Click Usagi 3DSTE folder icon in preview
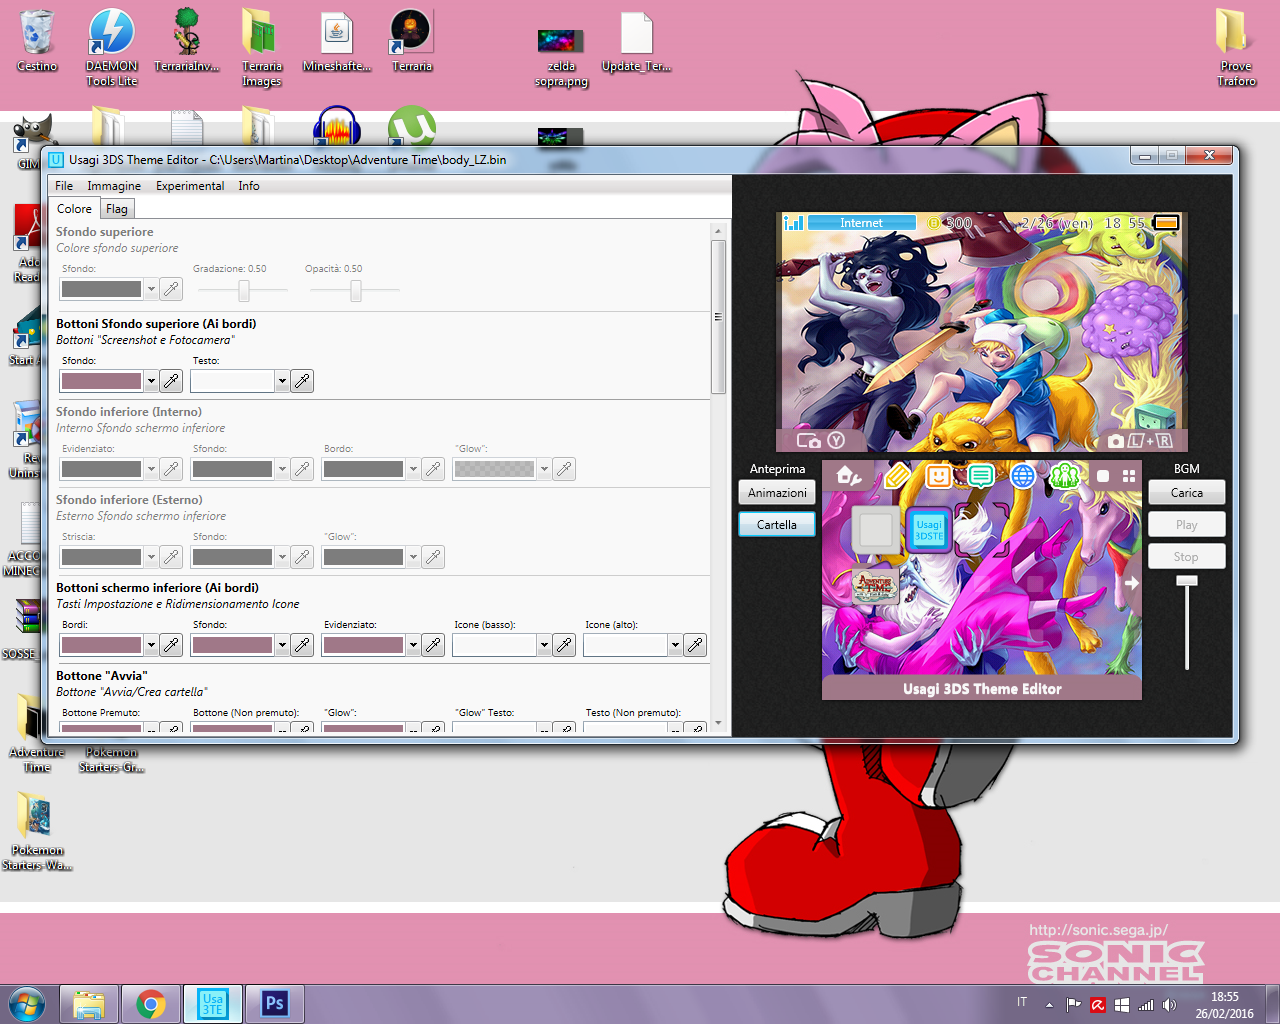The width and height of the screenshot is (1280, 1024). tap(929, 530)
